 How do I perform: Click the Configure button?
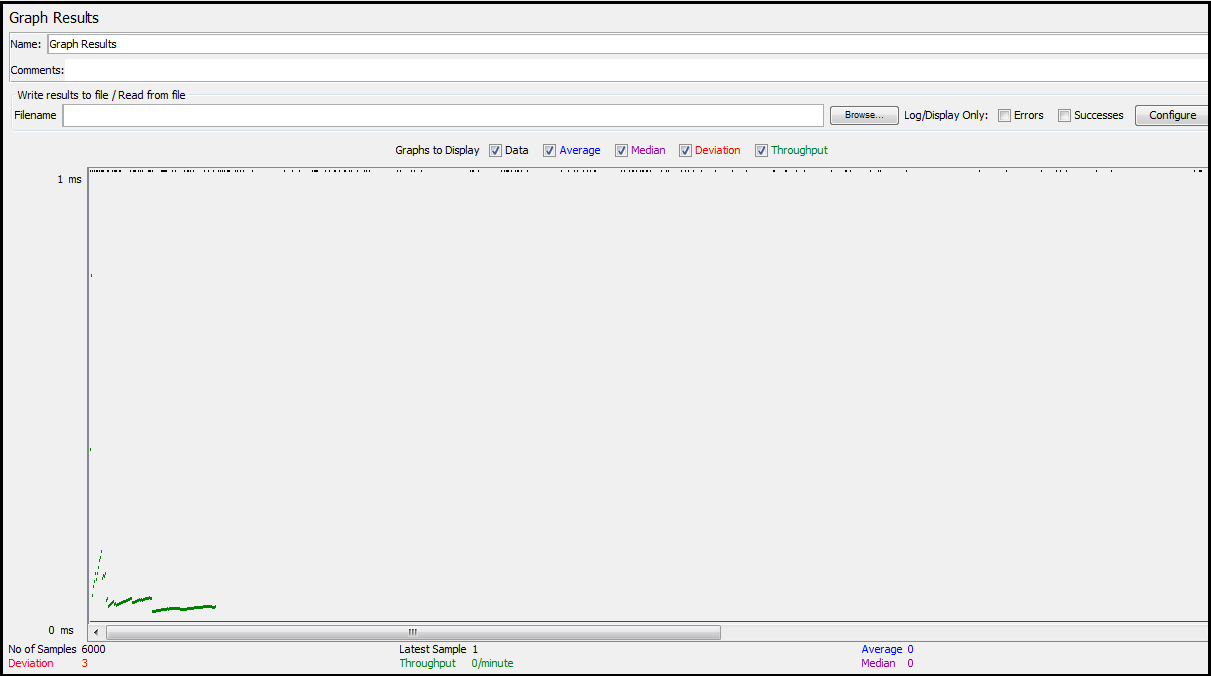(1172, 115)
